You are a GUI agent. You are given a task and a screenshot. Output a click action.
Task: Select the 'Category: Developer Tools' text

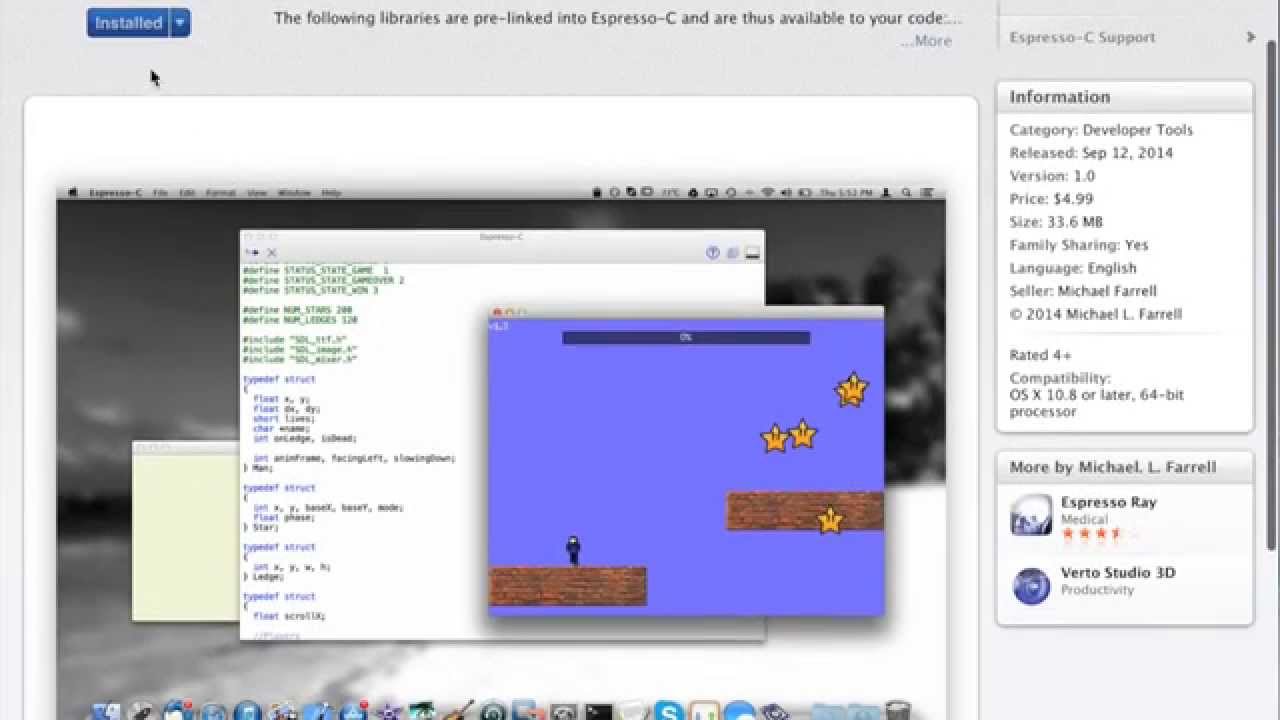1101,130
